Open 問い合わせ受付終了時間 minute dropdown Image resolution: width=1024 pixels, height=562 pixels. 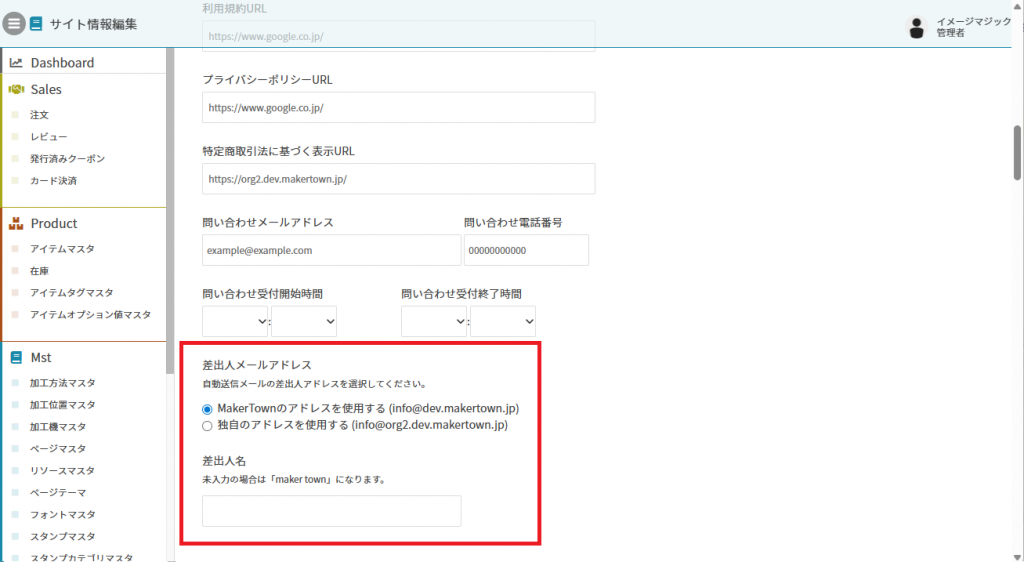click(x=503, y=321)
